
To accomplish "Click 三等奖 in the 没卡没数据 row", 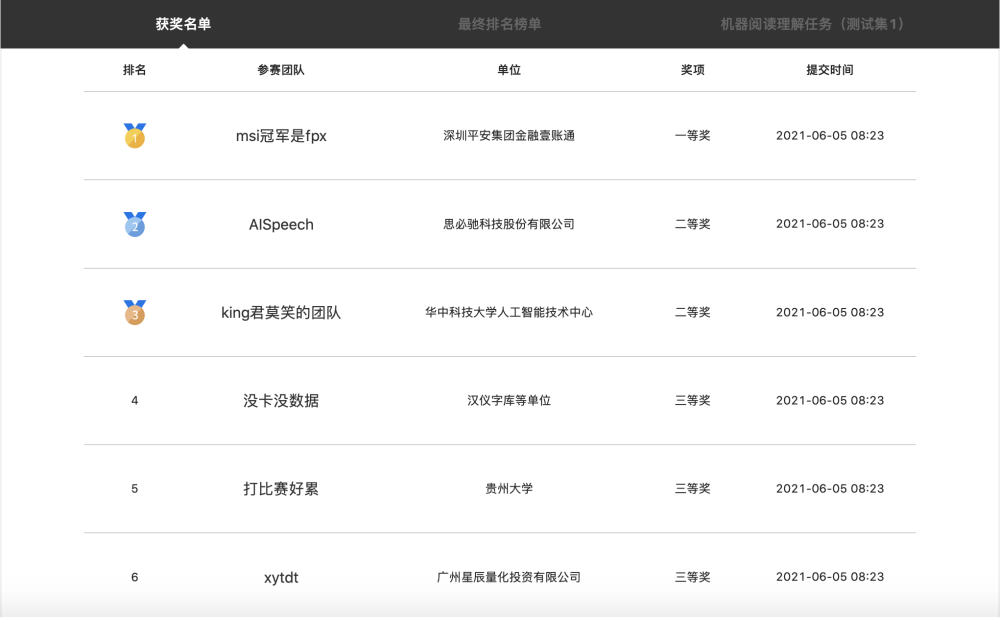I will point(693,400).
